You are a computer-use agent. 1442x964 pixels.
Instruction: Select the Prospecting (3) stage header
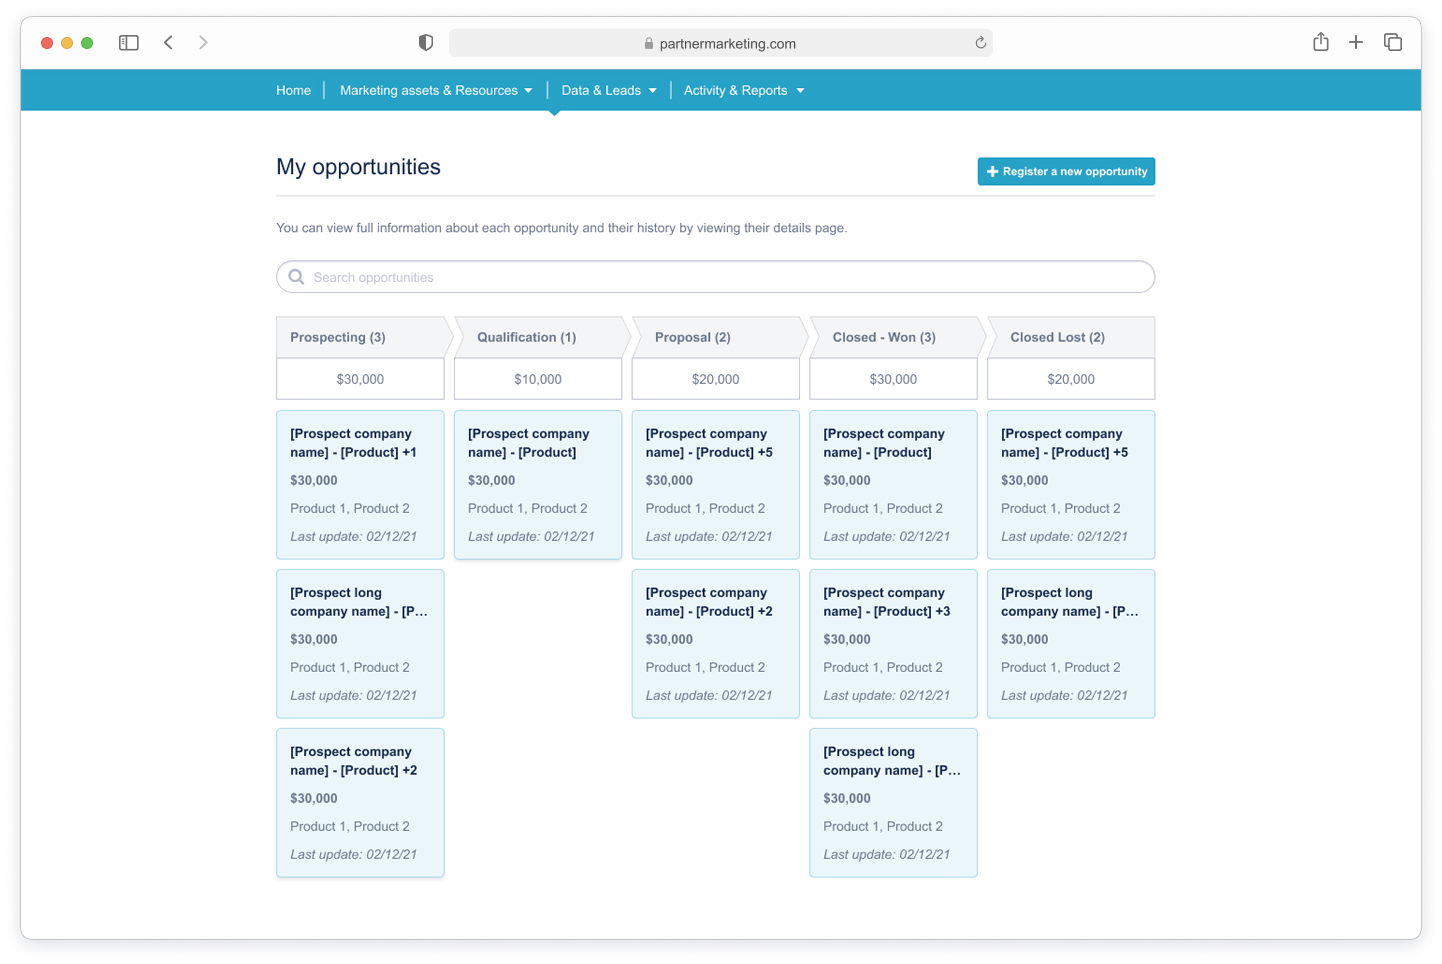(338, 337)
